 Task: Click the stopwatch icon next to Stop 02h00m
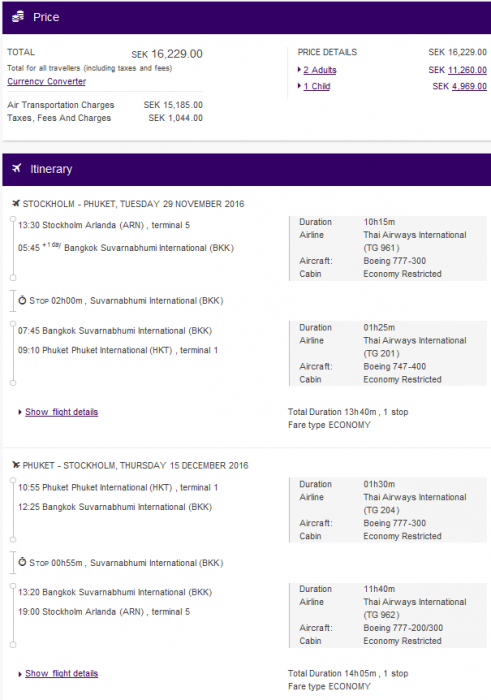tap(22, 300)
